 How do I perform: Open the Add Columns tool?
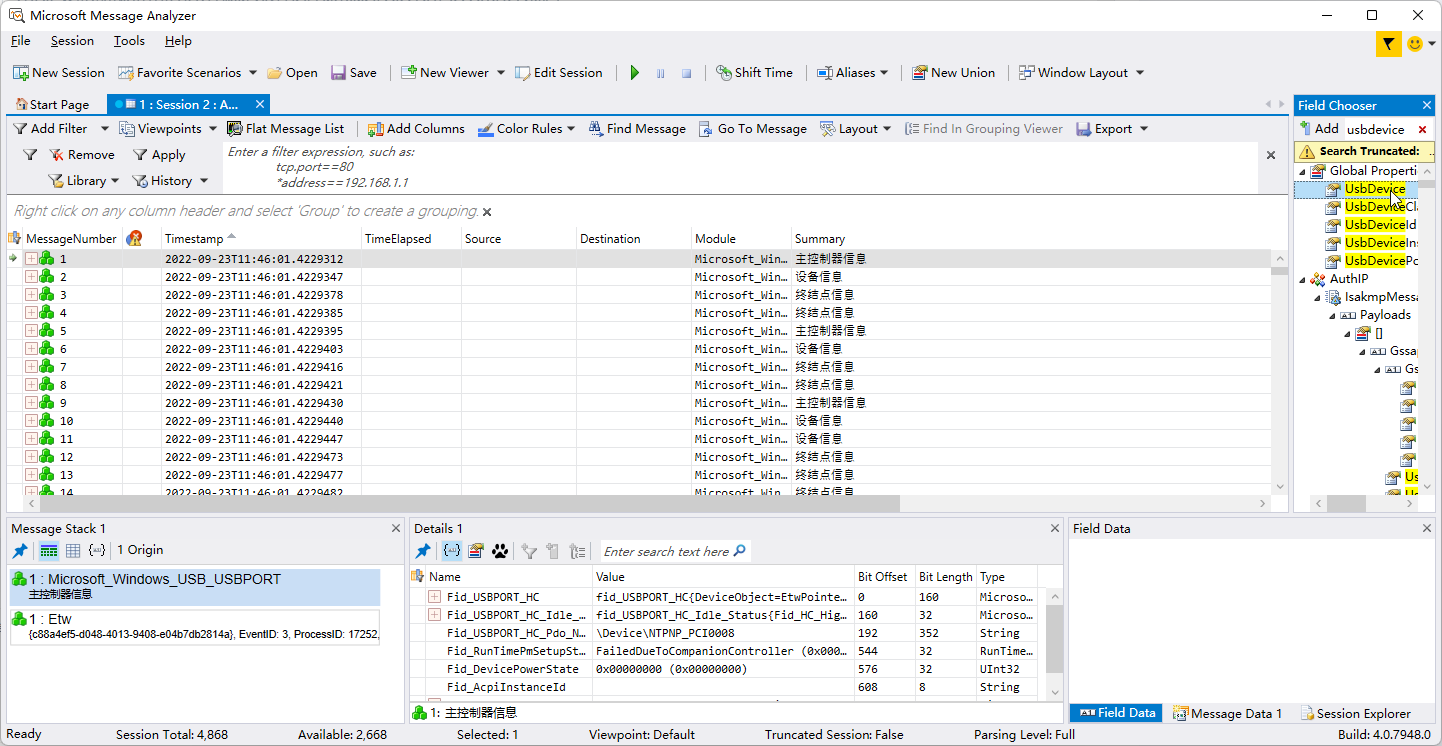(416, 129)
